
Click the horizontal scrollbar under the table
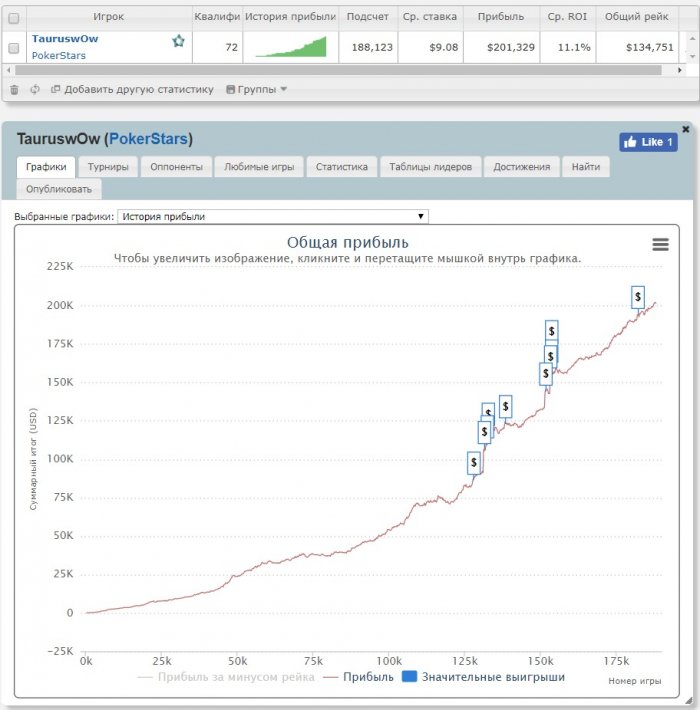[x=338, y=70]
